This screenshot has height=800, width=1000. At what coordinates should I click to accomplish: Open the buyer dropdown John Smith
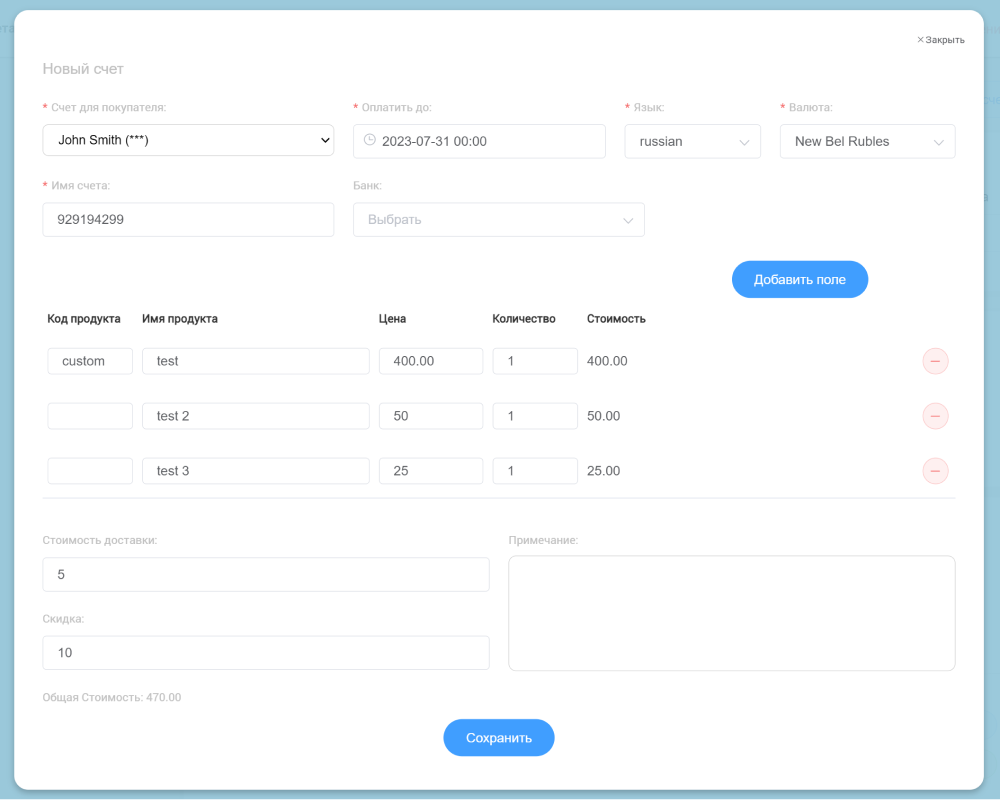[188, 141]
